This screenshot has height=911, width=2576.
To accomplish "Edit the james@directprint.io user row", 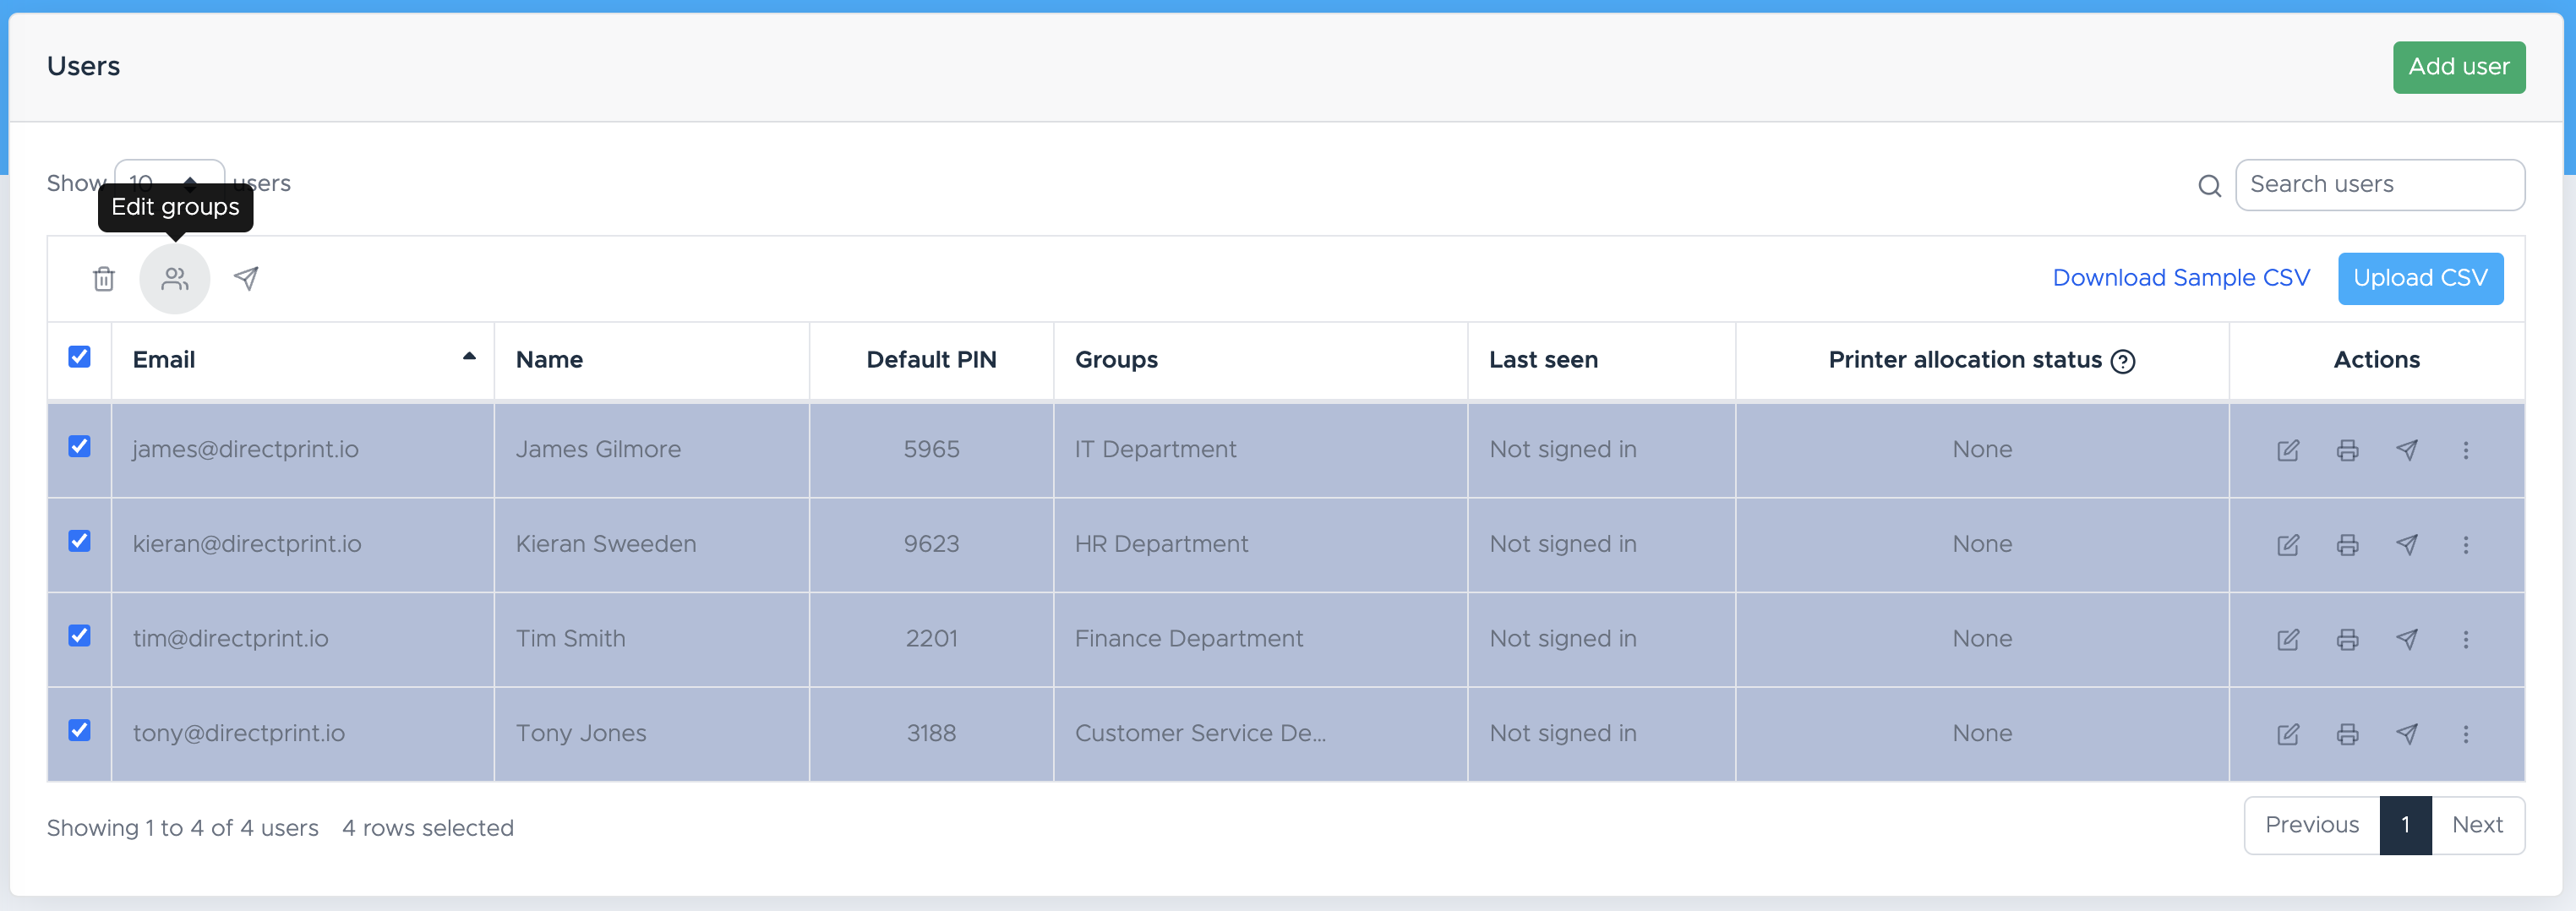I will coord(2287,450).
